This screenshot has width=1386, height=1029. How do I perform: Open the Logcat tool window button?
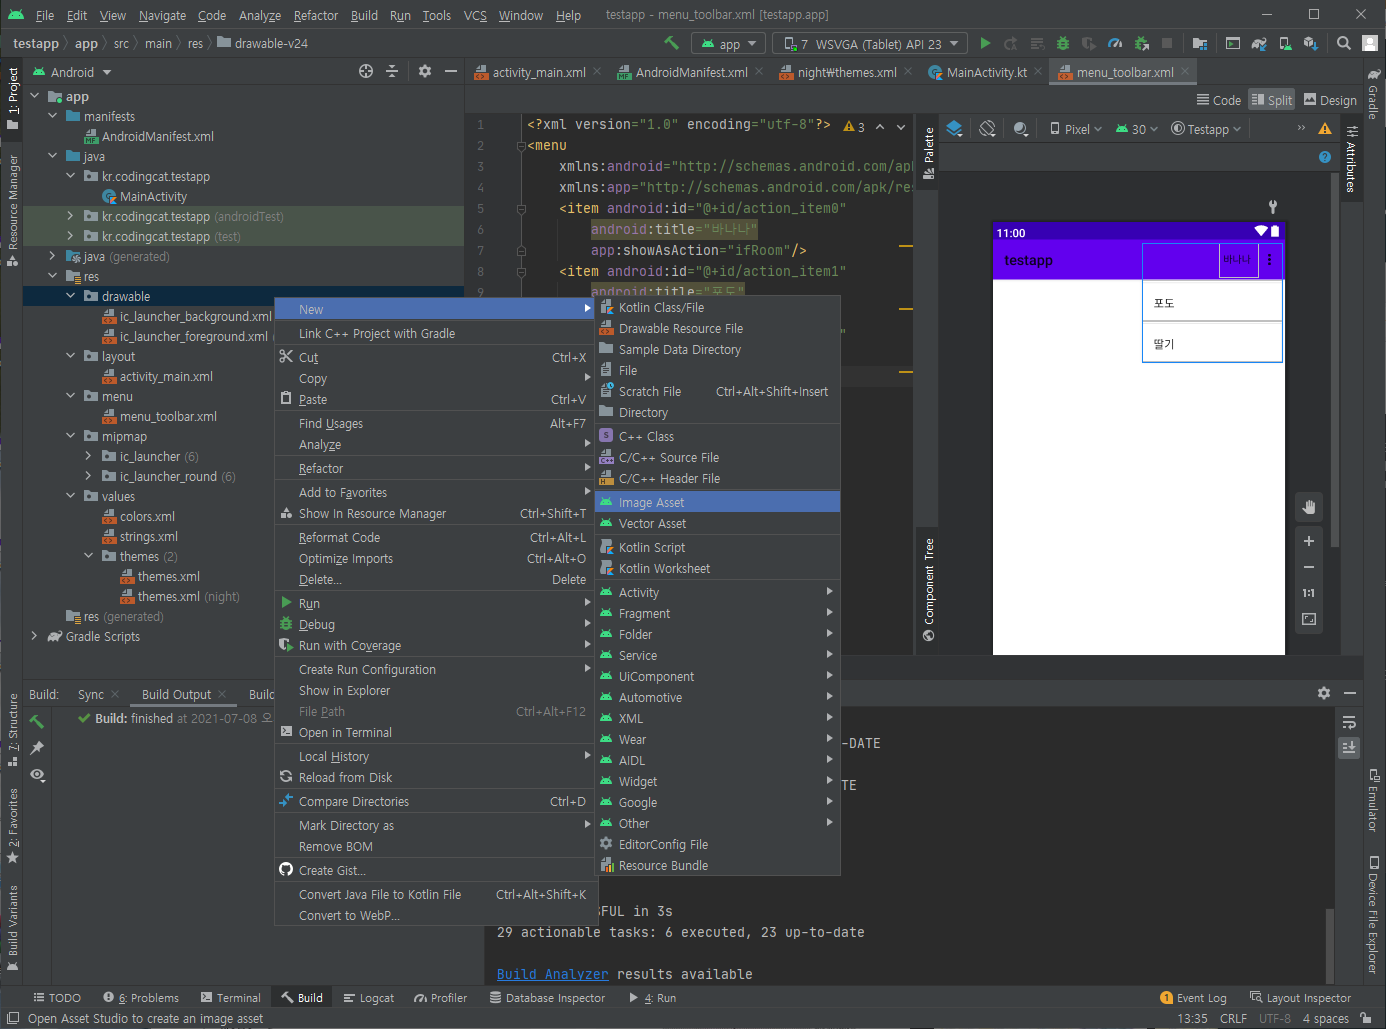tap(368, 998)
